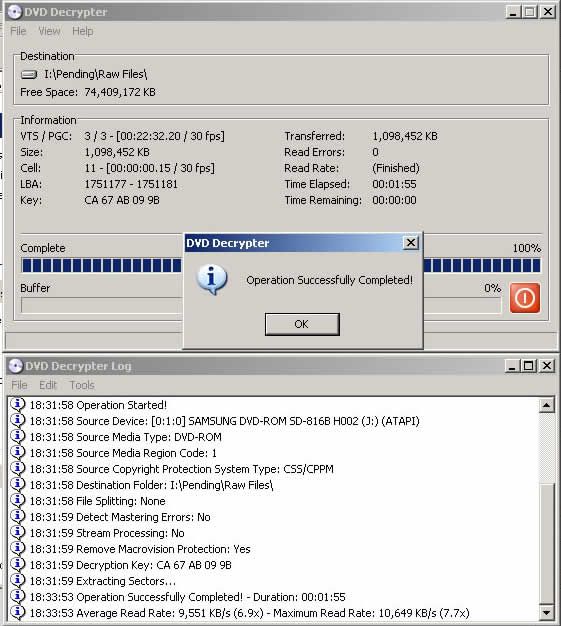Click info icon beside Remove Macrovision entry

click(17, 548)
